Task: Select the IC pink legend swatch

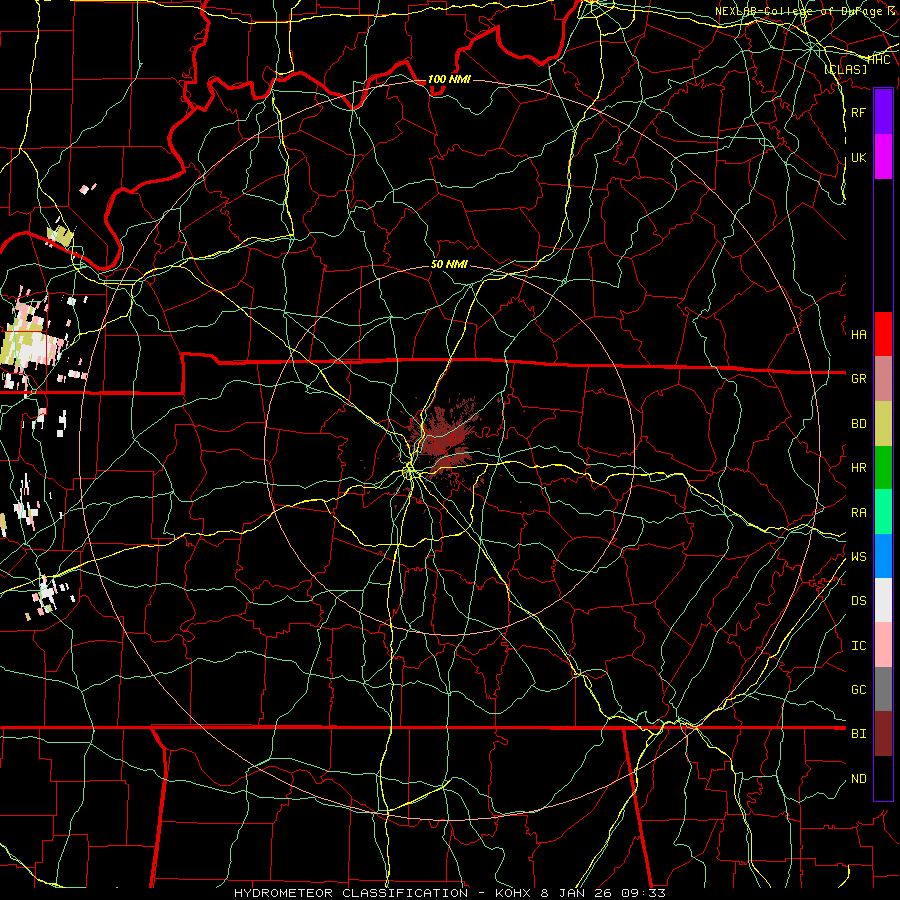Action: click(x=883, y=645)
